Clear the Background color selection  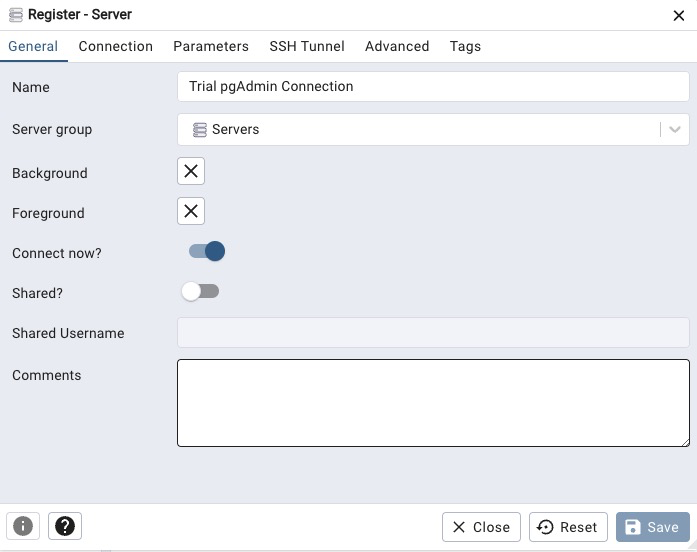tap(191, 171)
